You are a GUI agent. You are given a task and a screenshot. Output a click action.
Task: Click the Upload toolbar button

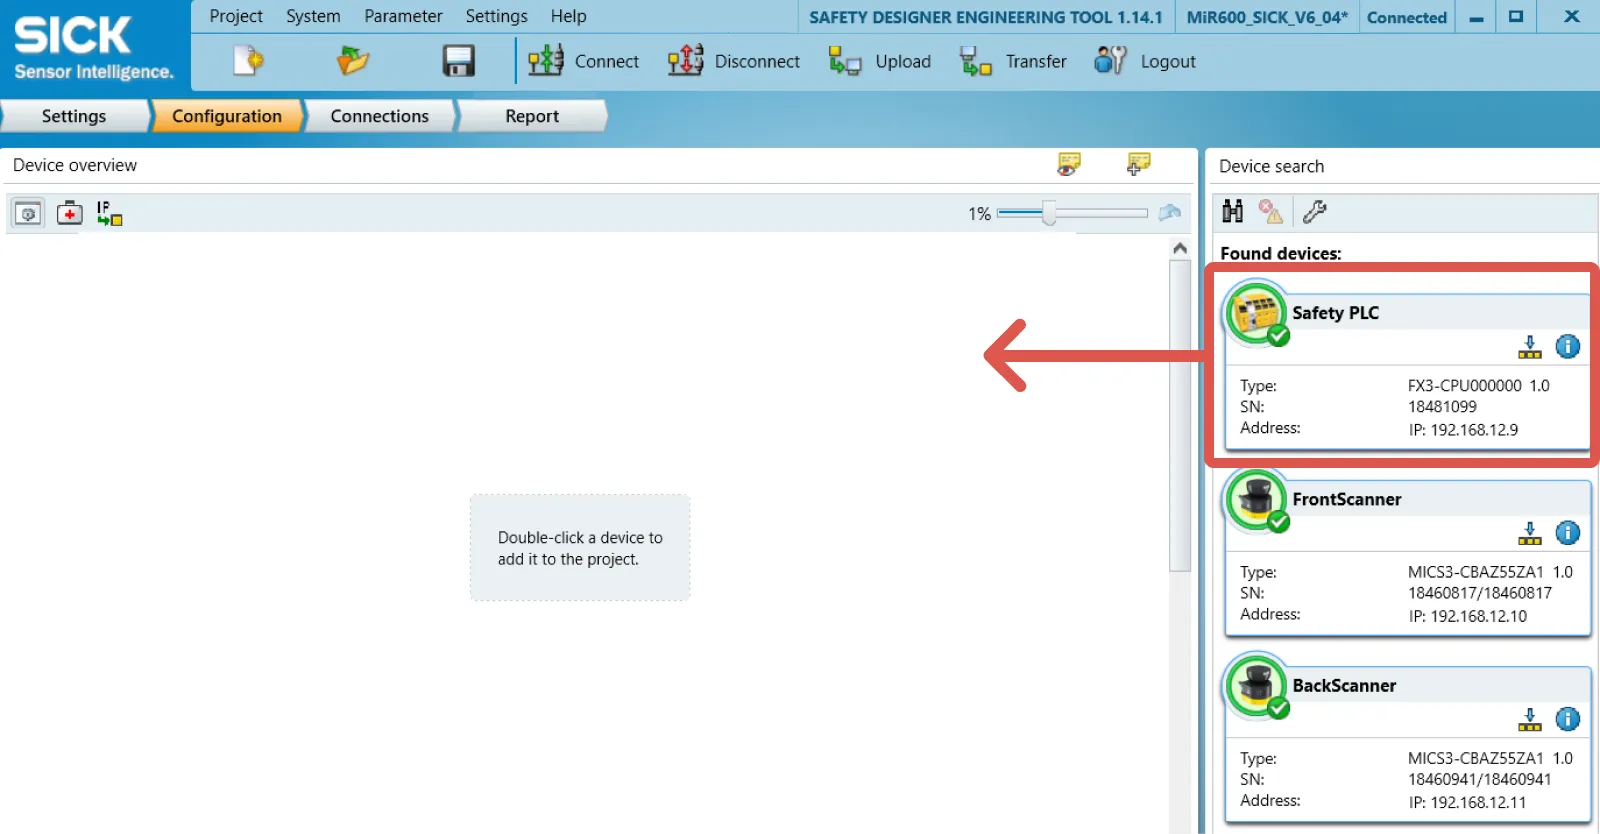(x=880, y=61)
